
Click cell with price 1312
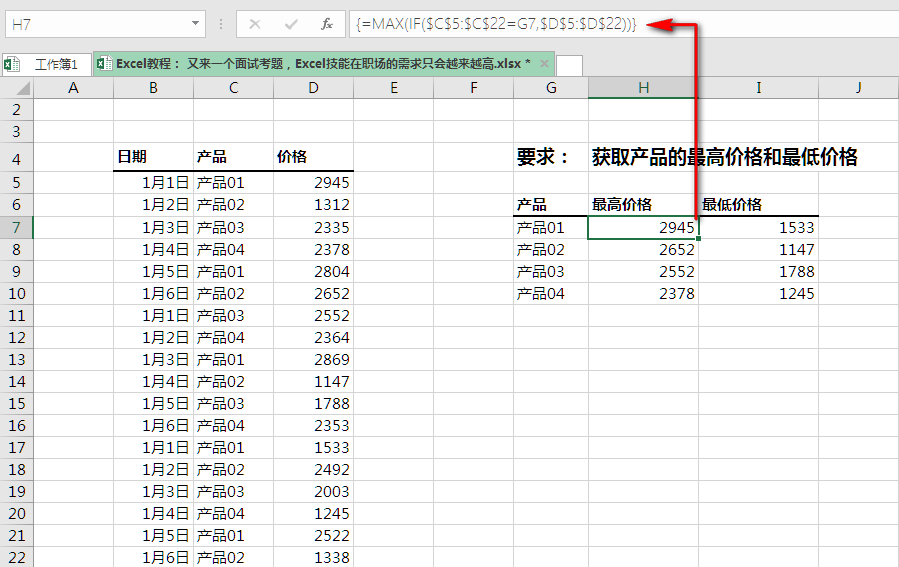[x=314, y=205]
